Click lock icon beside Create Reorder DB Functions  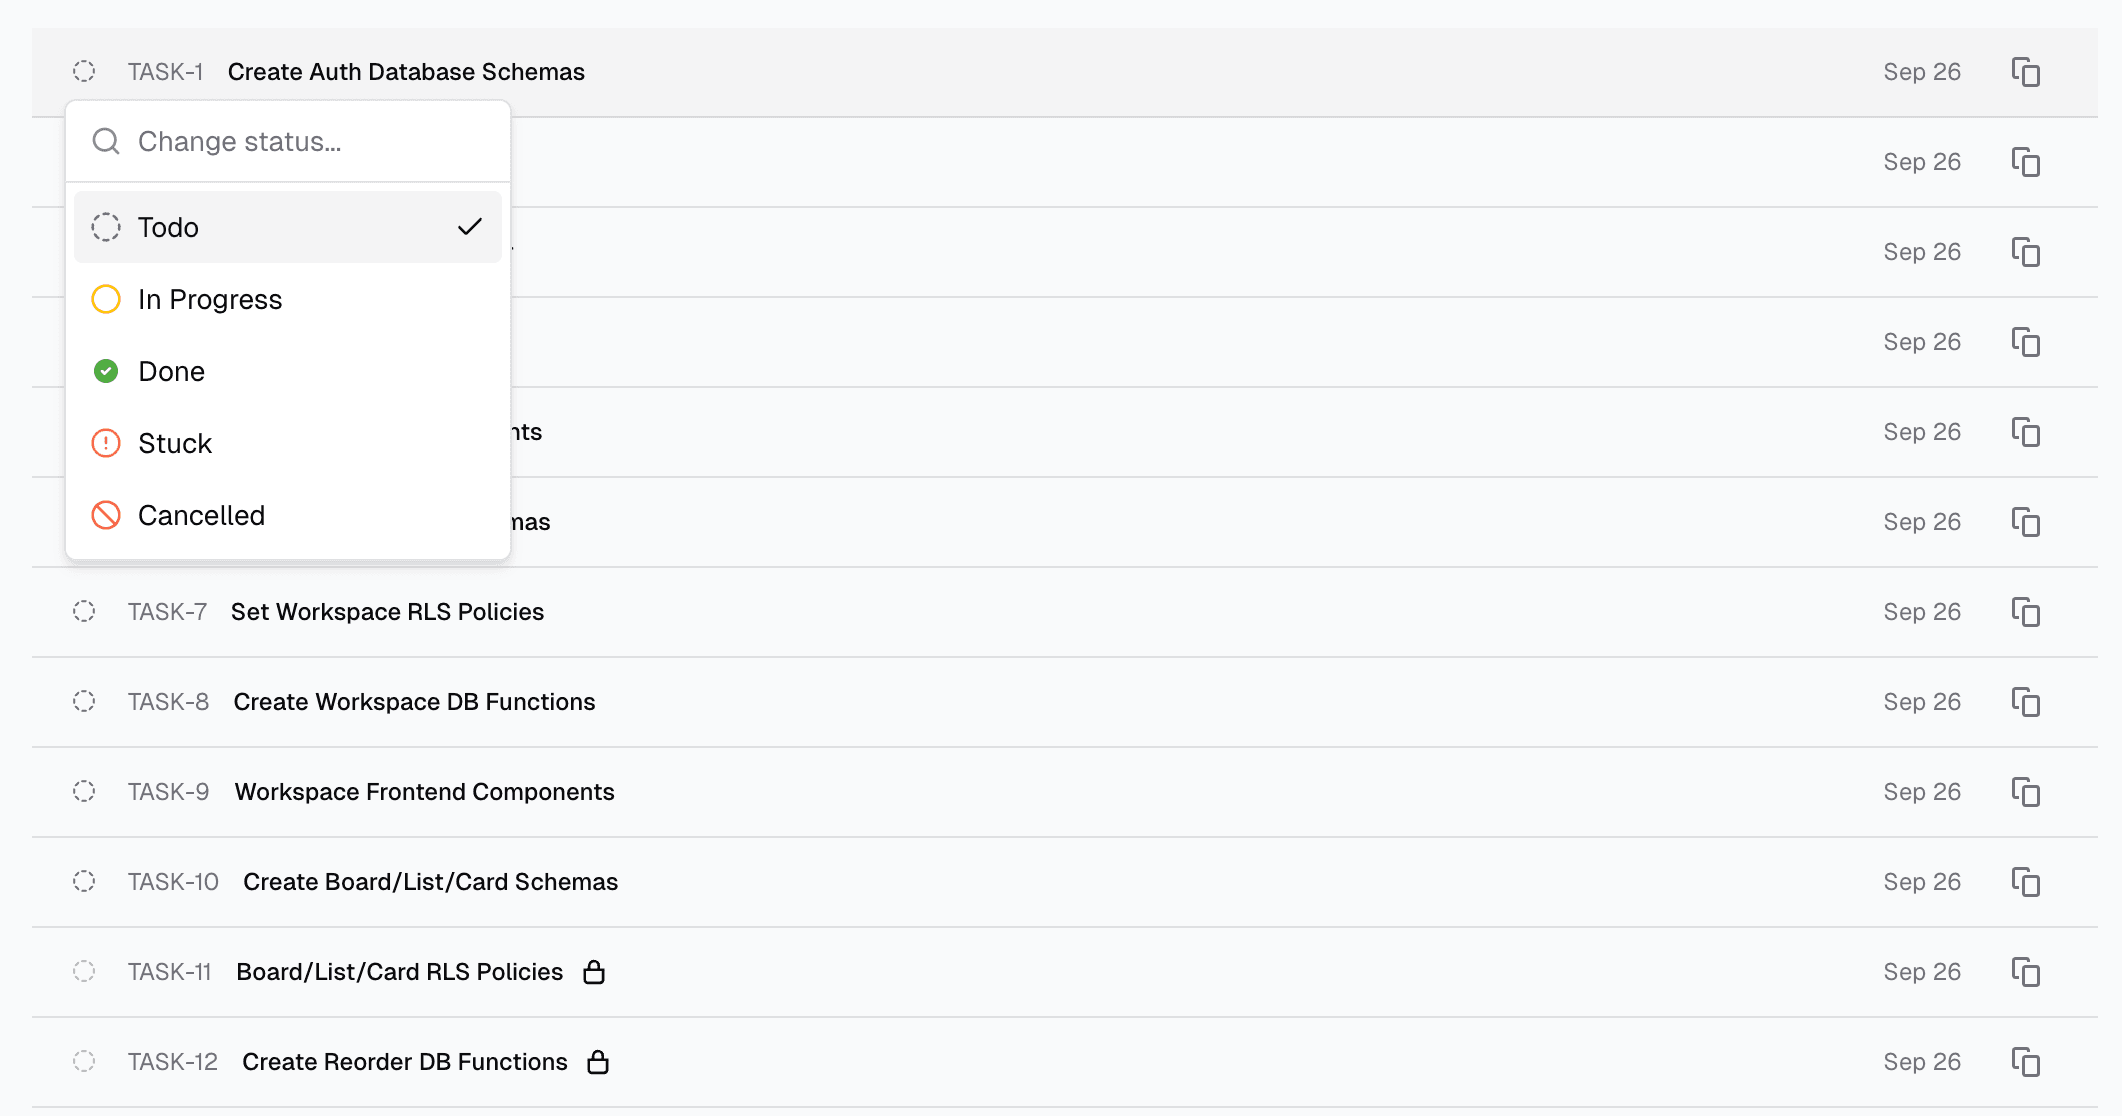[x=598, y=1062]
